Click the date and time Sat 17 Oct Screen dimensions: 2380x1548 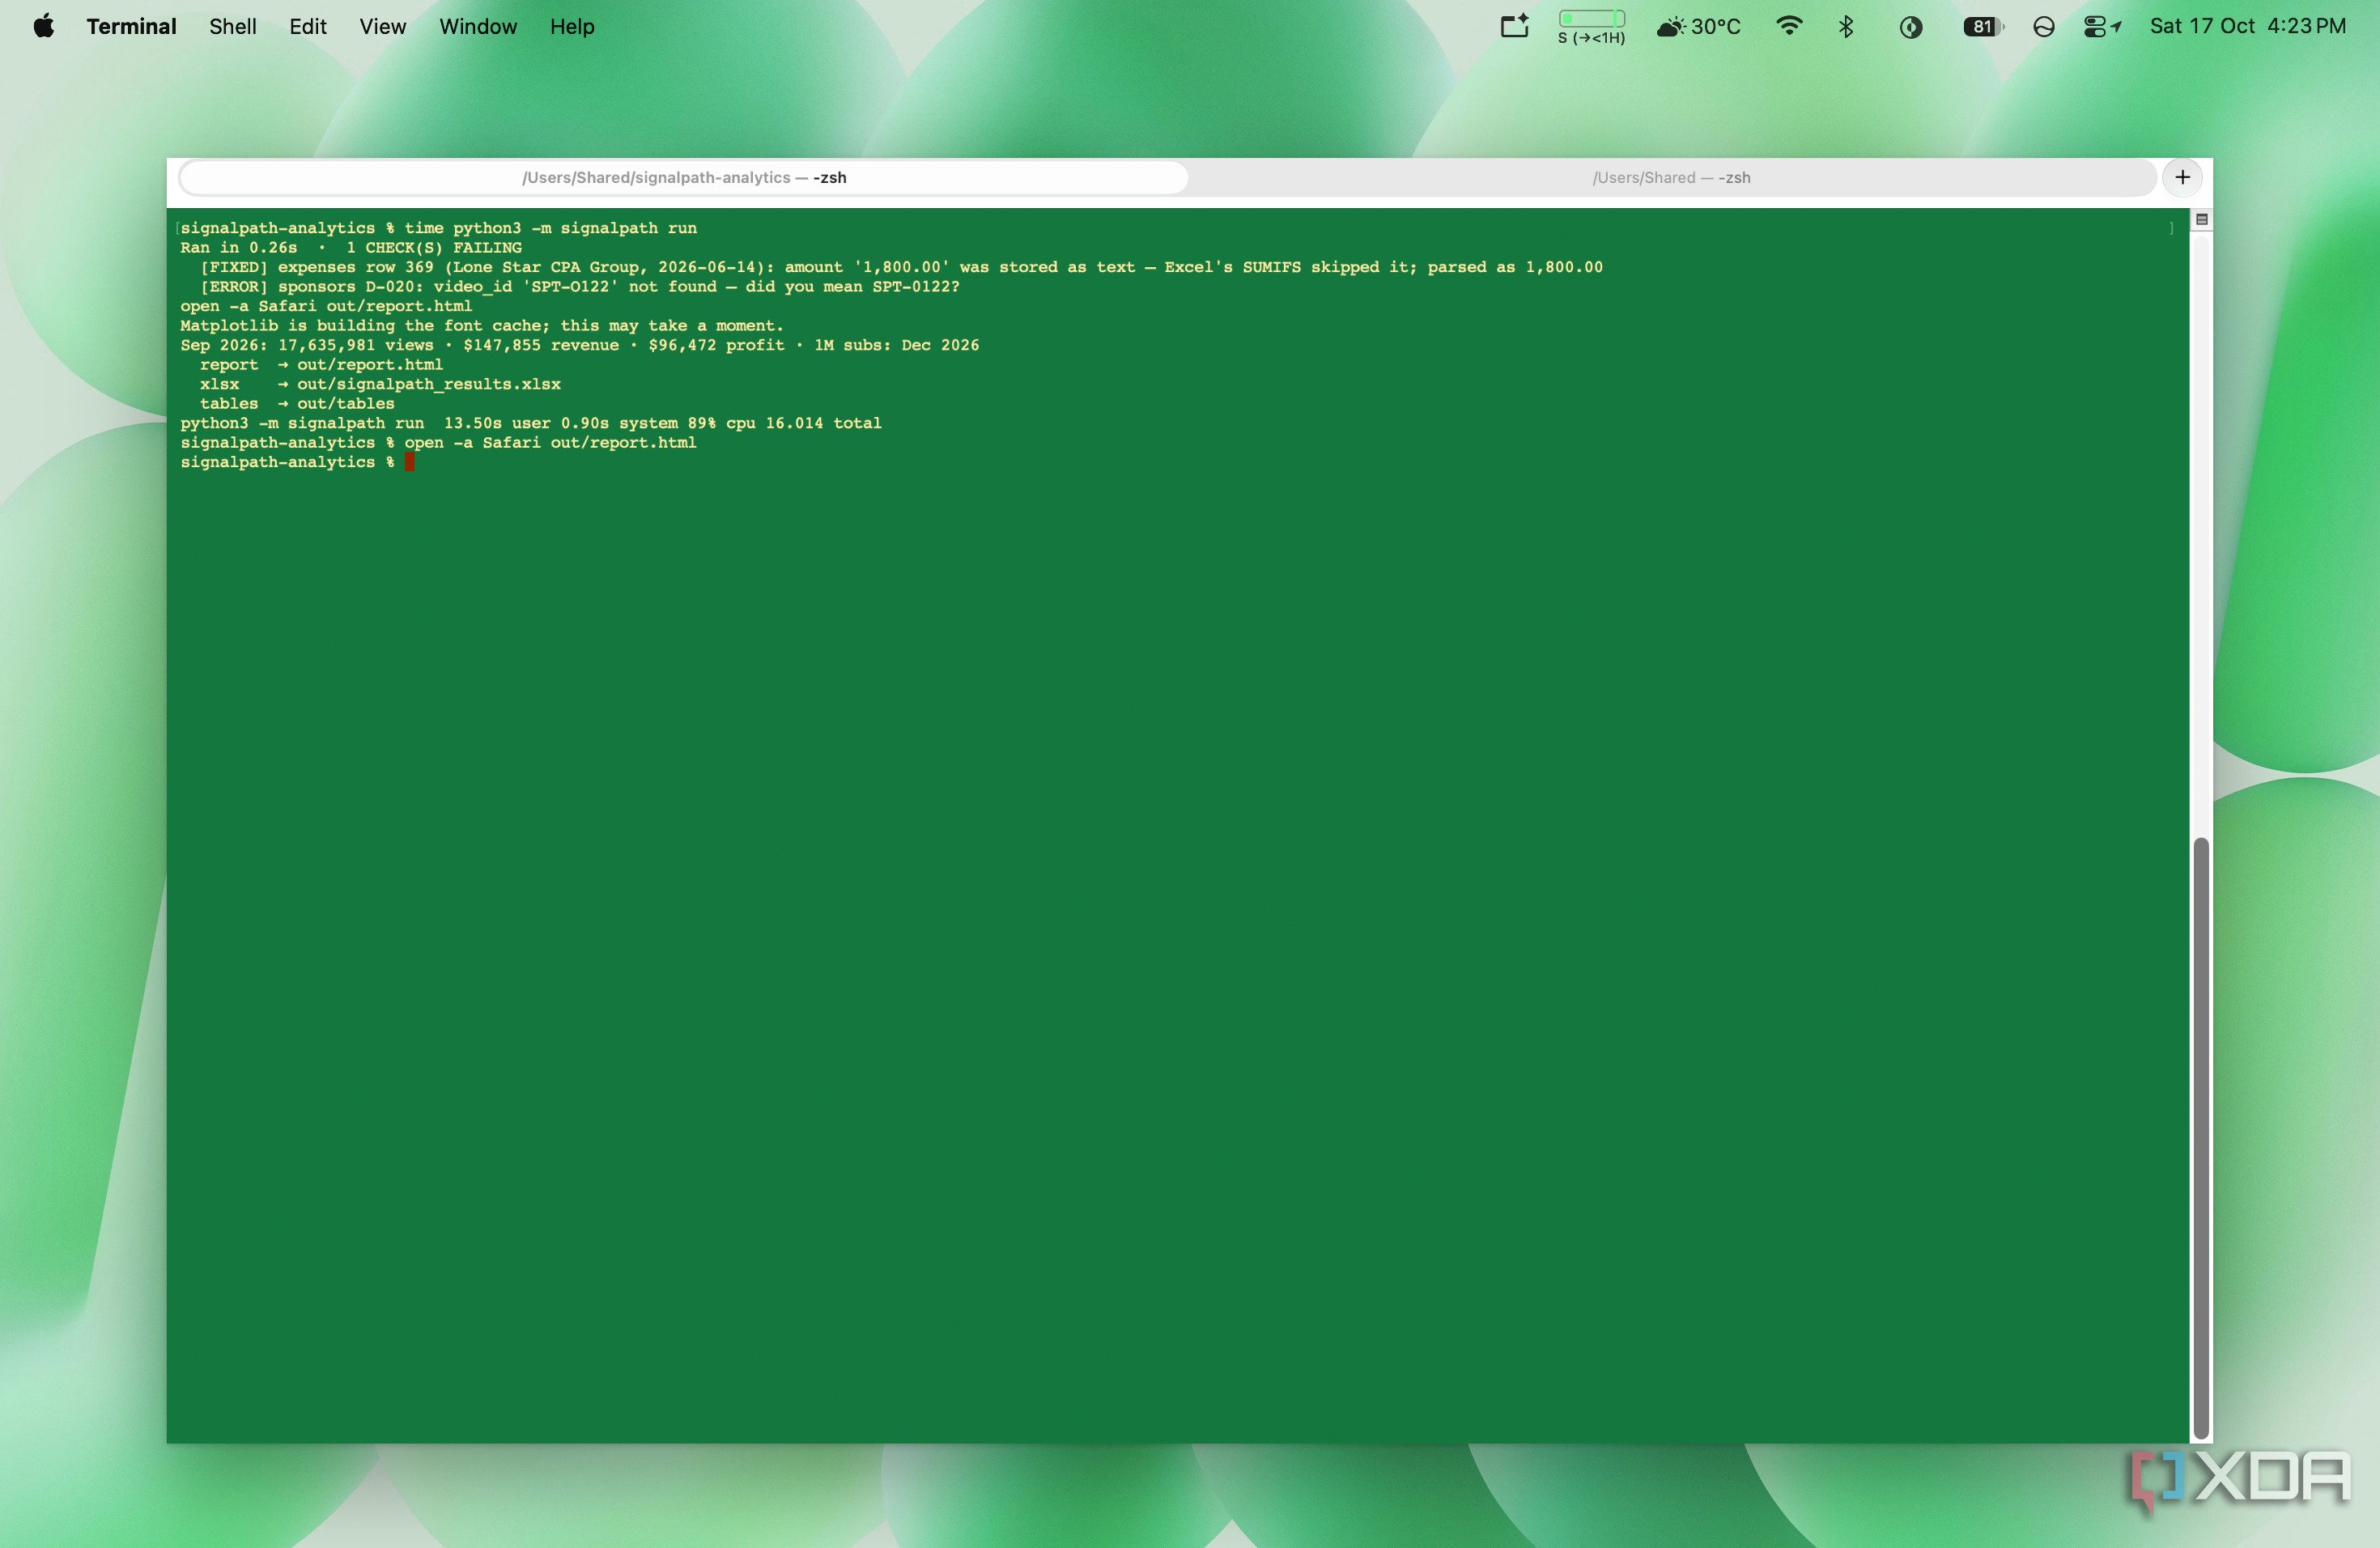click(2247, 26)
